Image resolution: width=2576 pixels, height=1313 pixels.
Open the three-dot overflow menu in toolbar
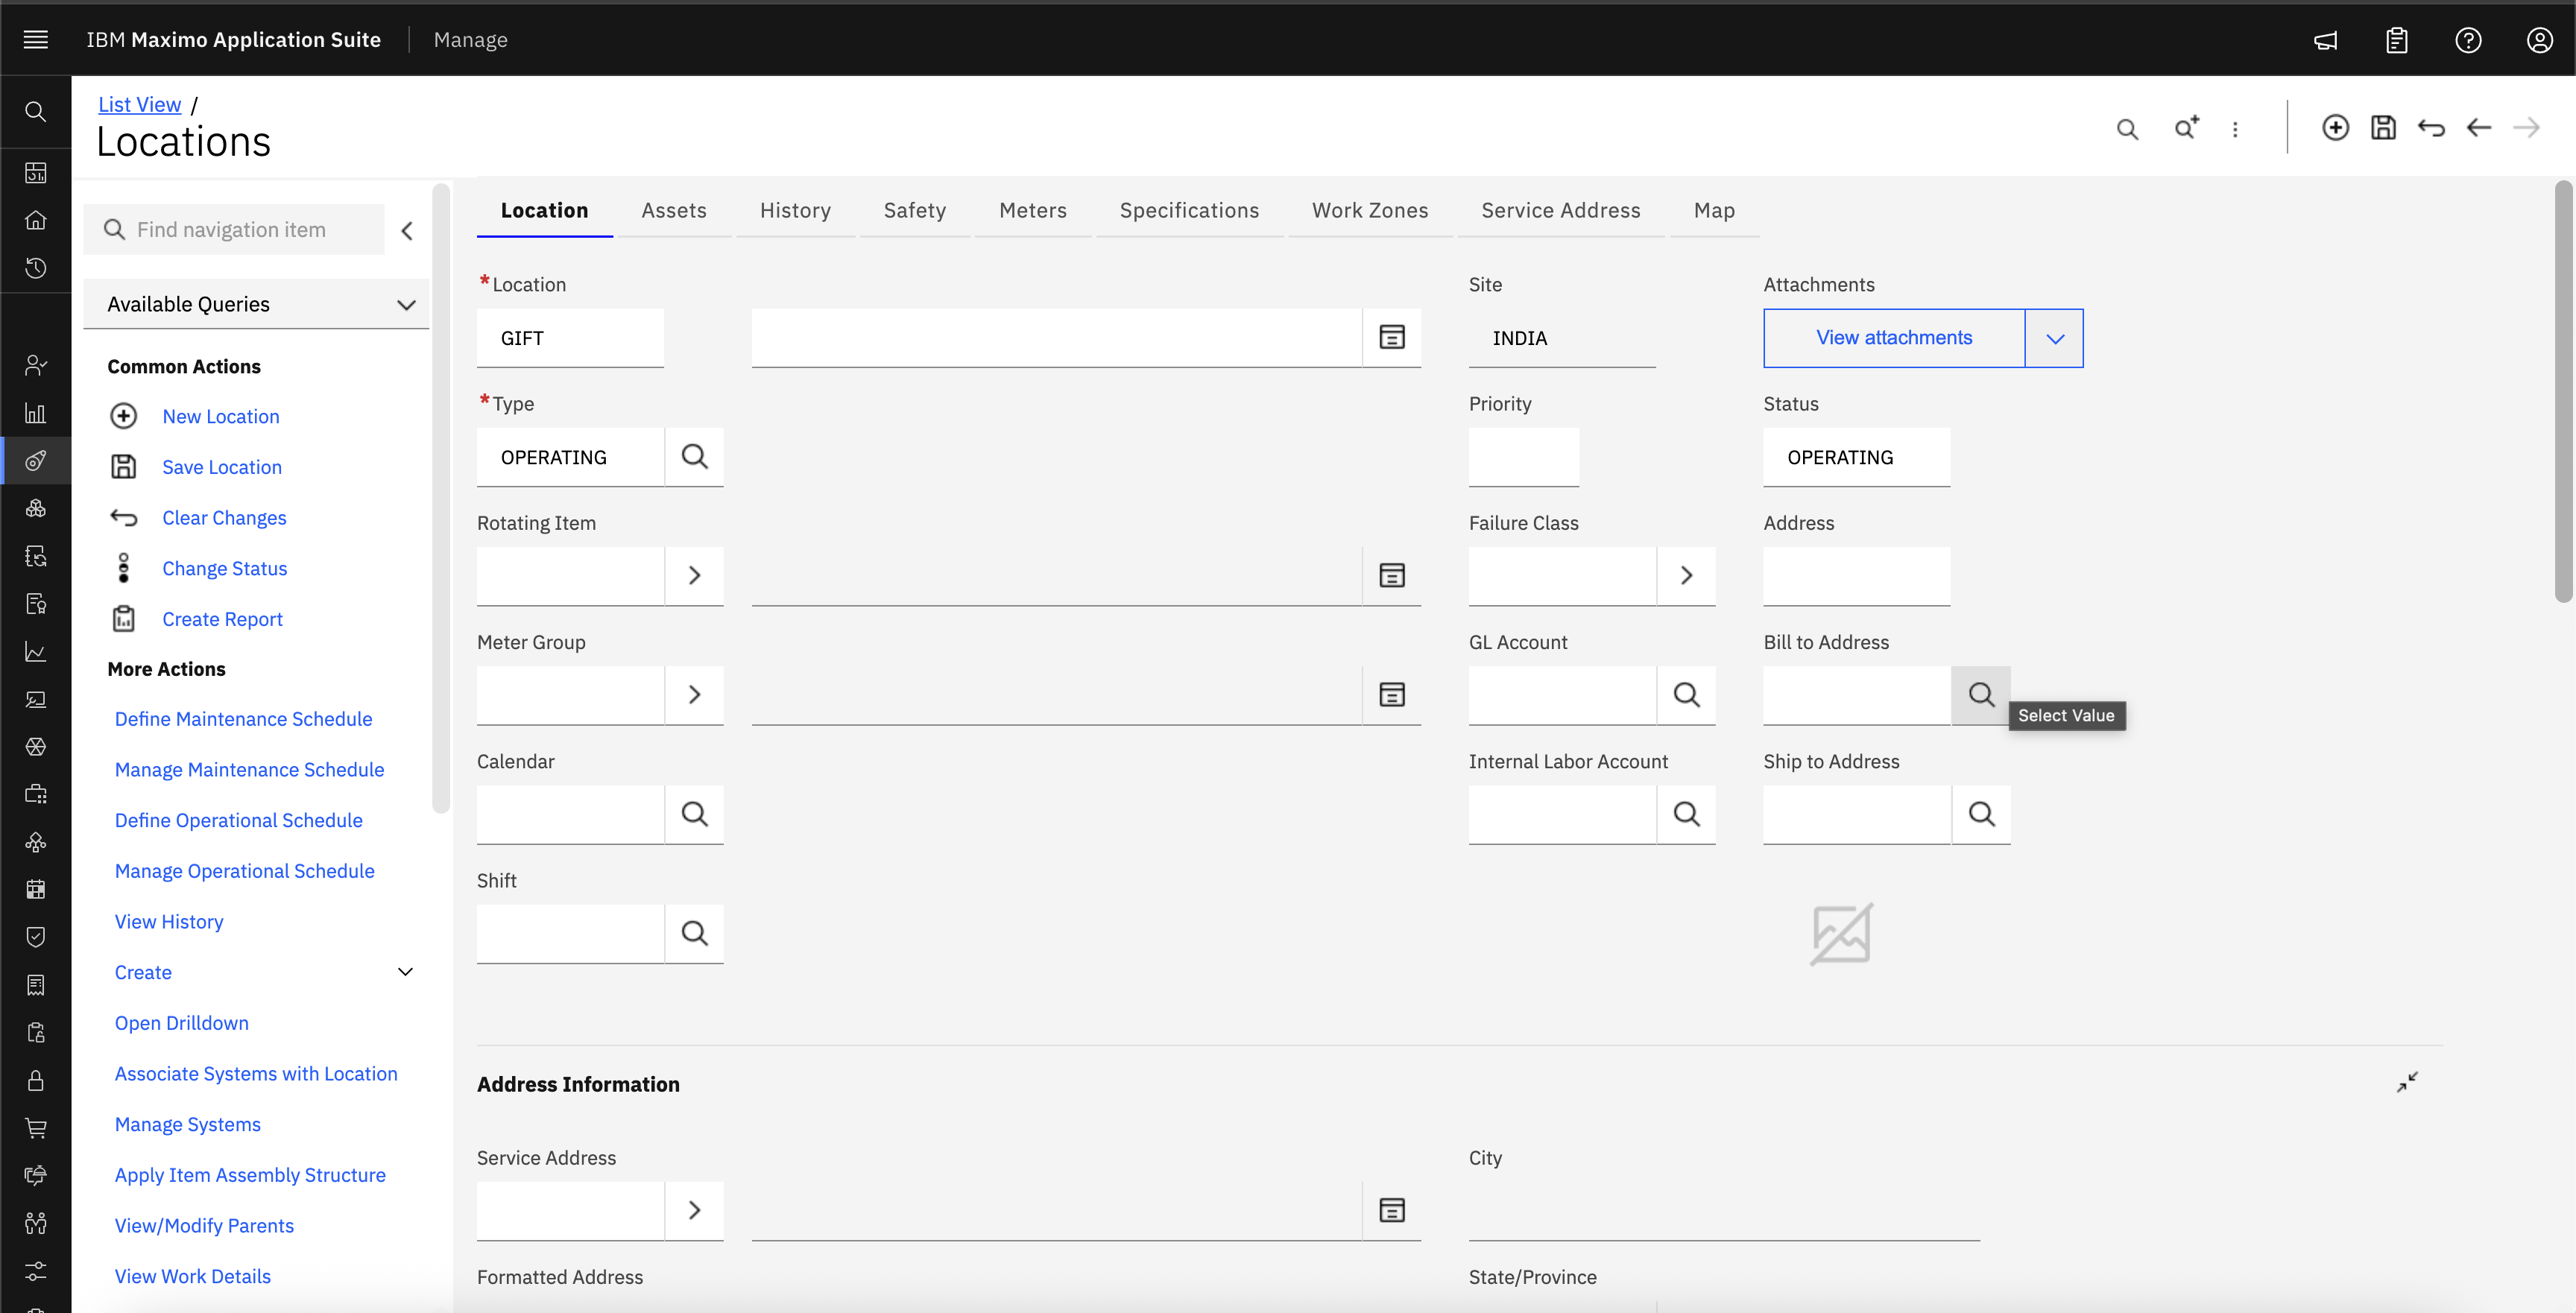tap(2235, 129)
